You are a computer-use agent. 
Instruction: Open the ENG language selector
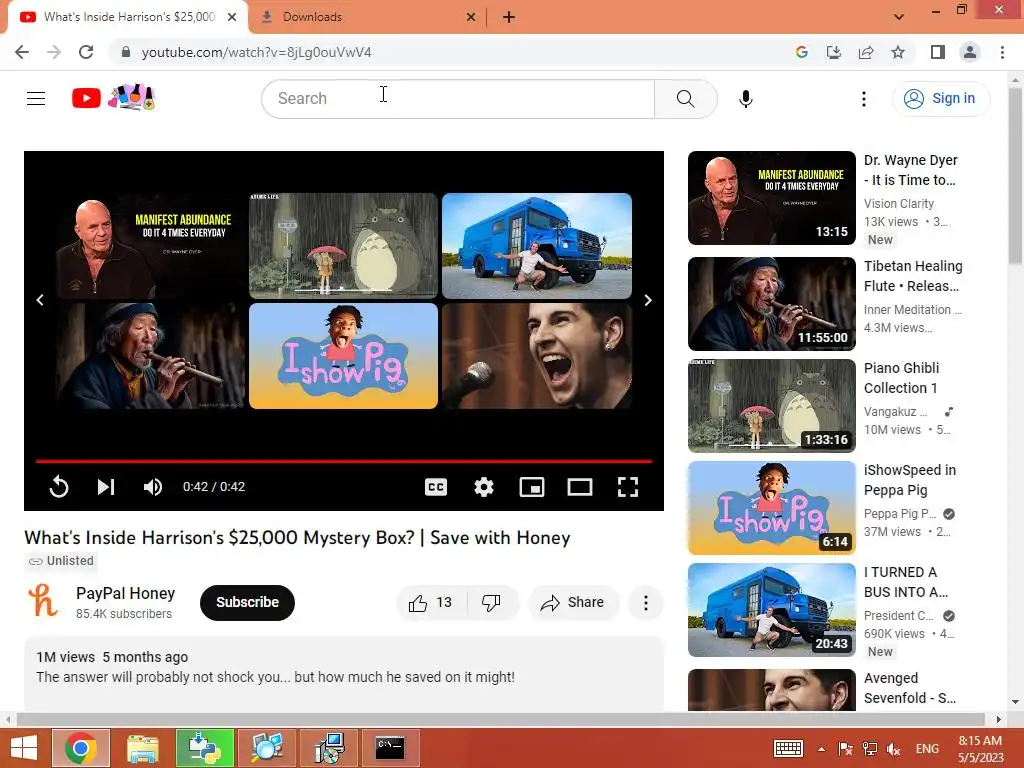(927, 749)
